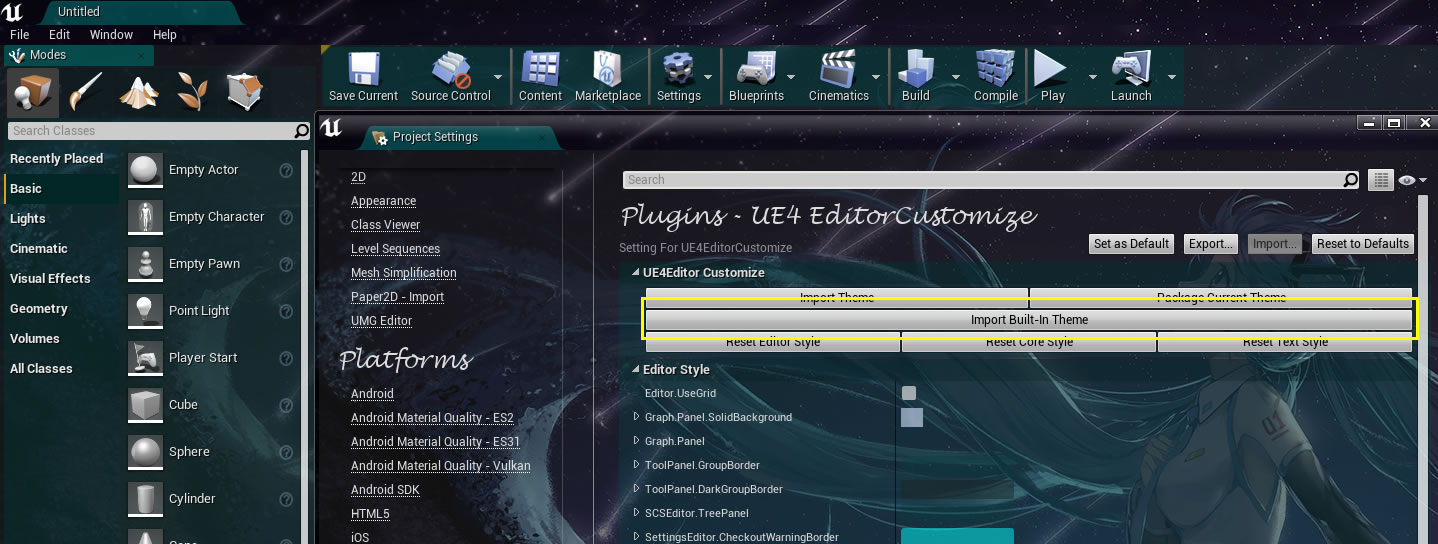
Task: Open Source Control toolbar icon
Action: (x=450, y=69)
